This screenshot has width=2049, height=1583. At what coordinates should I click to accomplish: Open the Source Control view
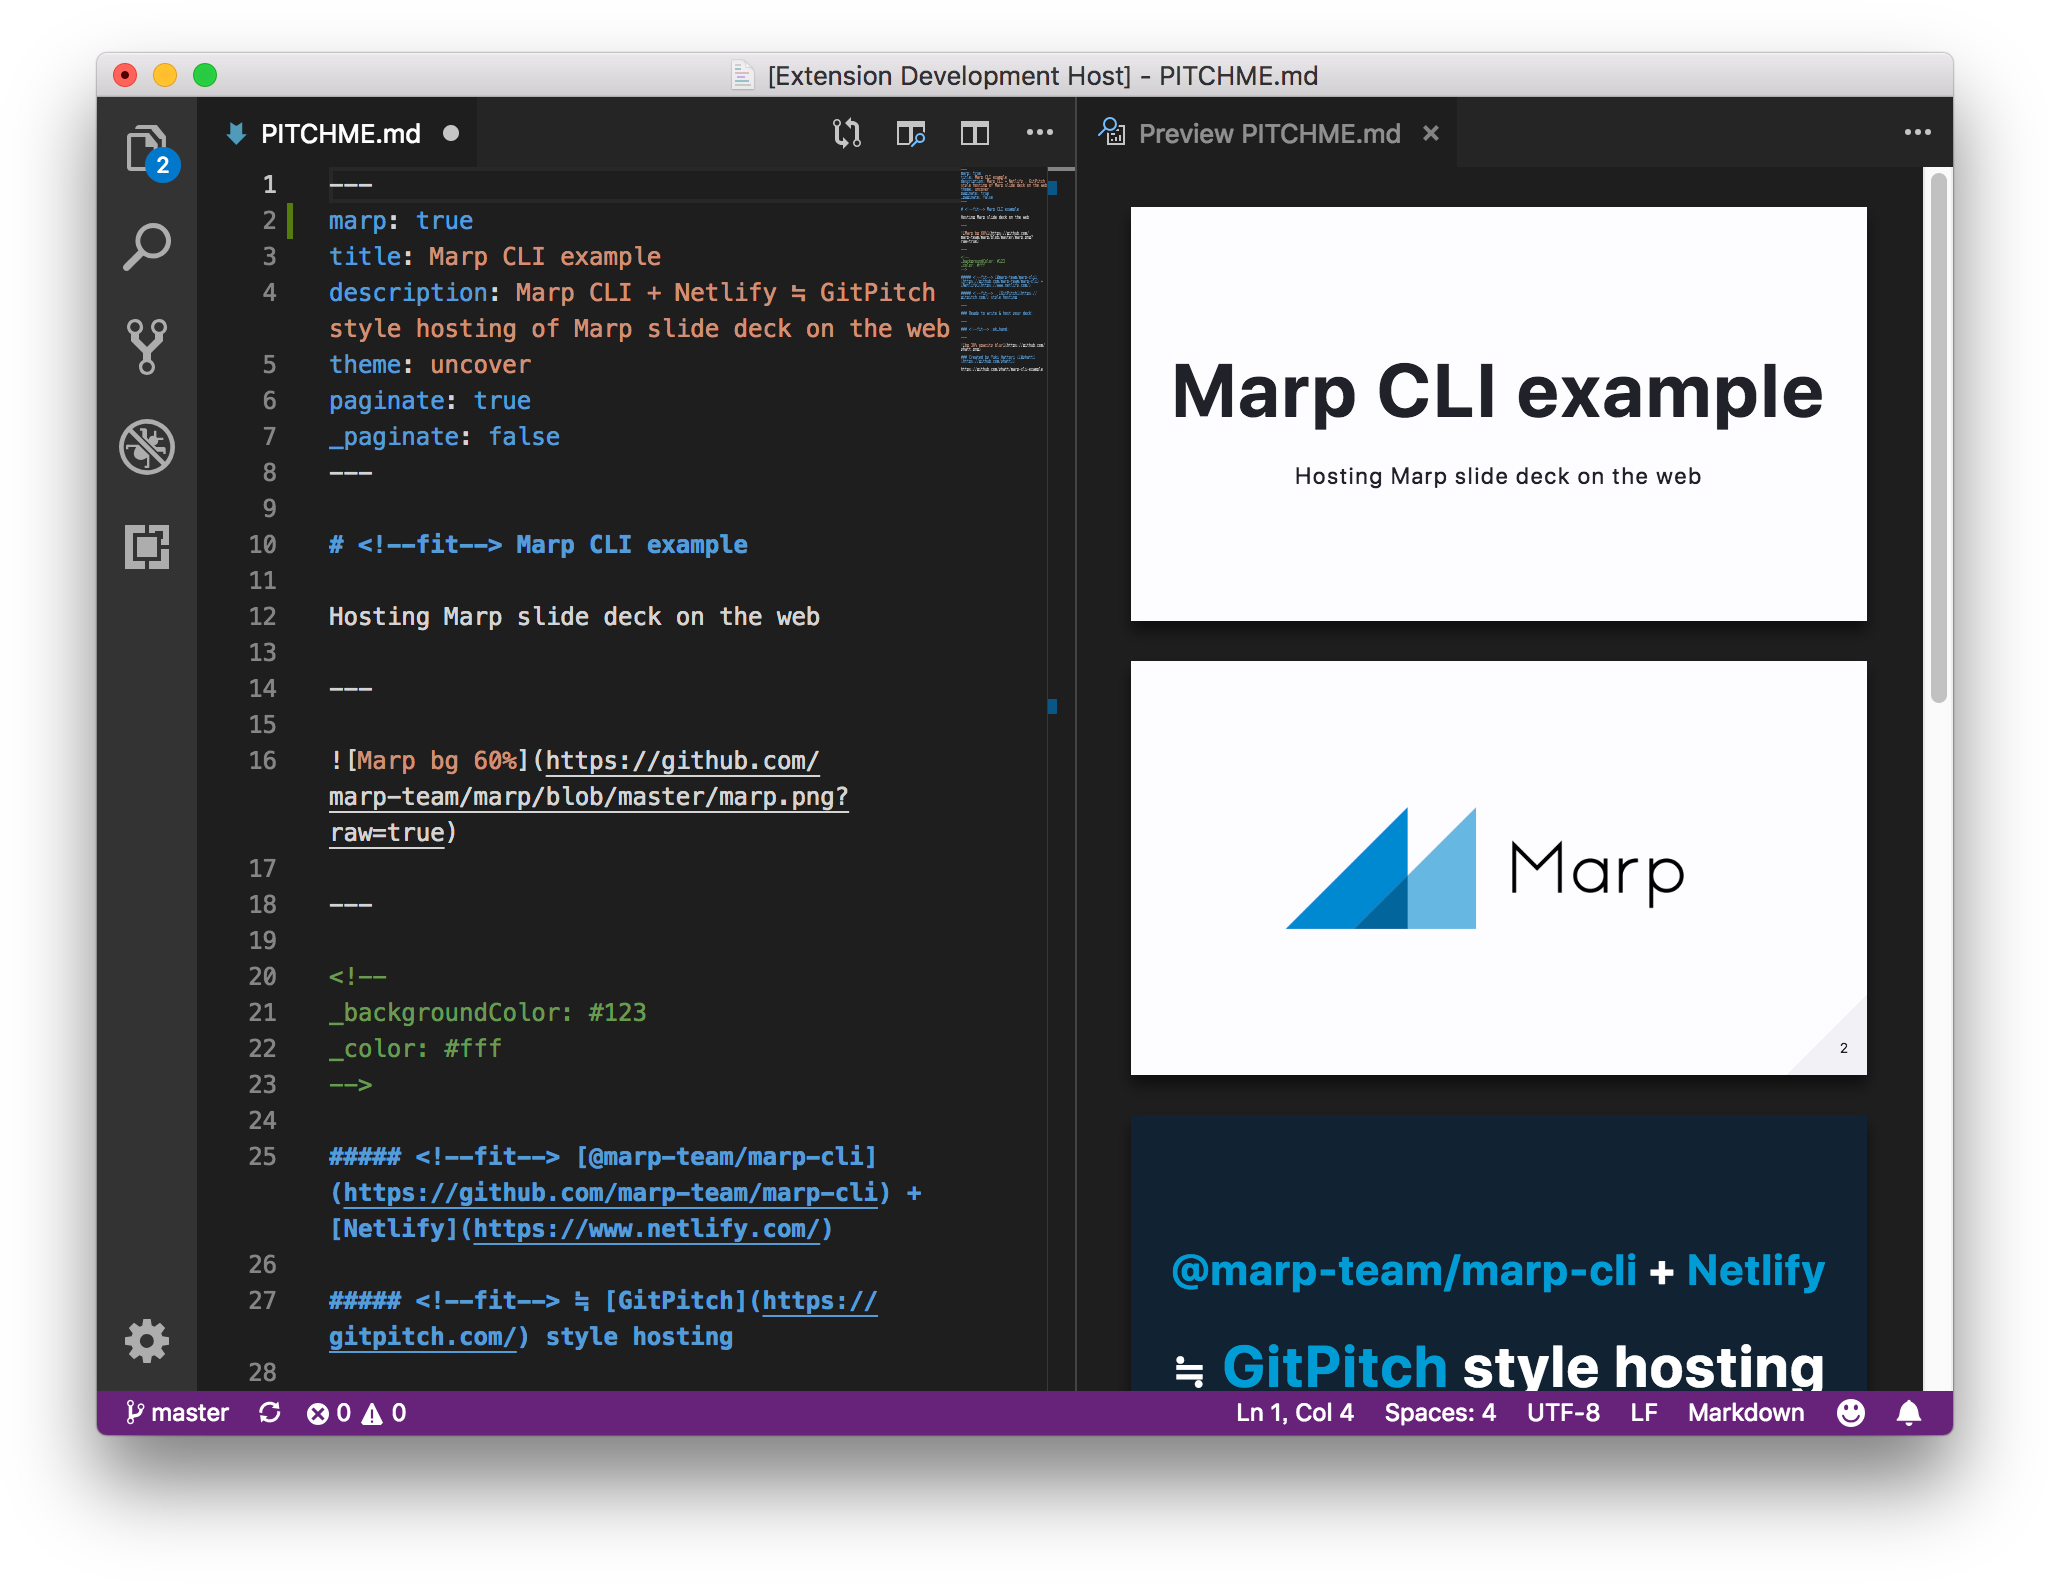[147, 346]
